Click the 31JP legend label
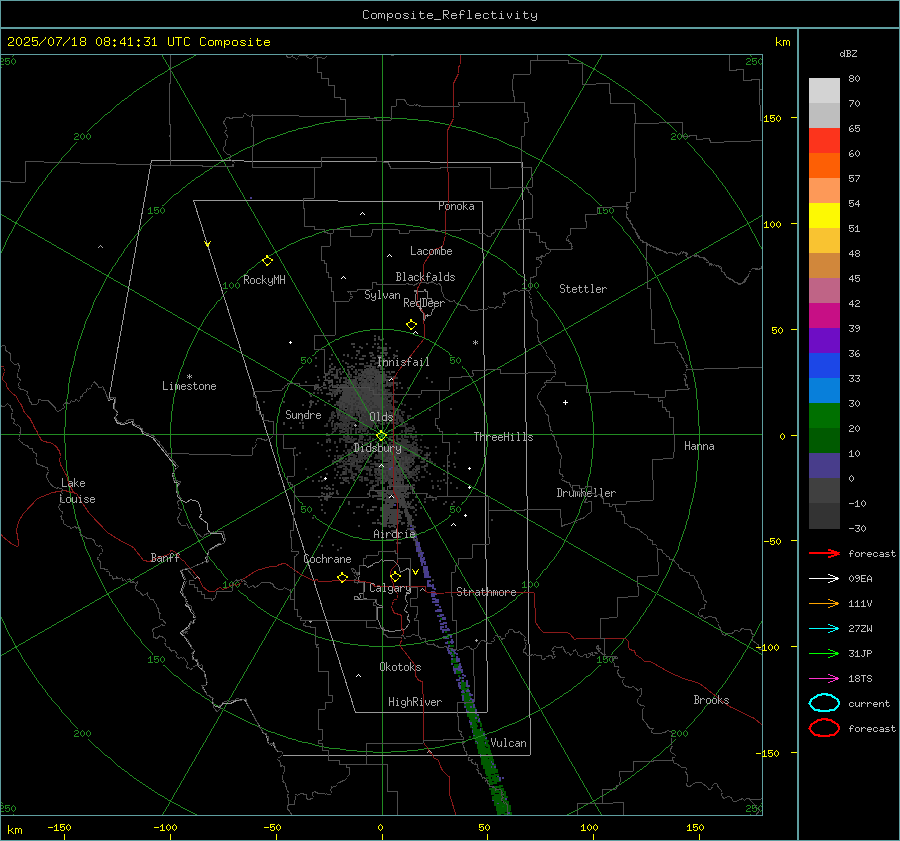This screenshot has height=841, width=900. 860,653
